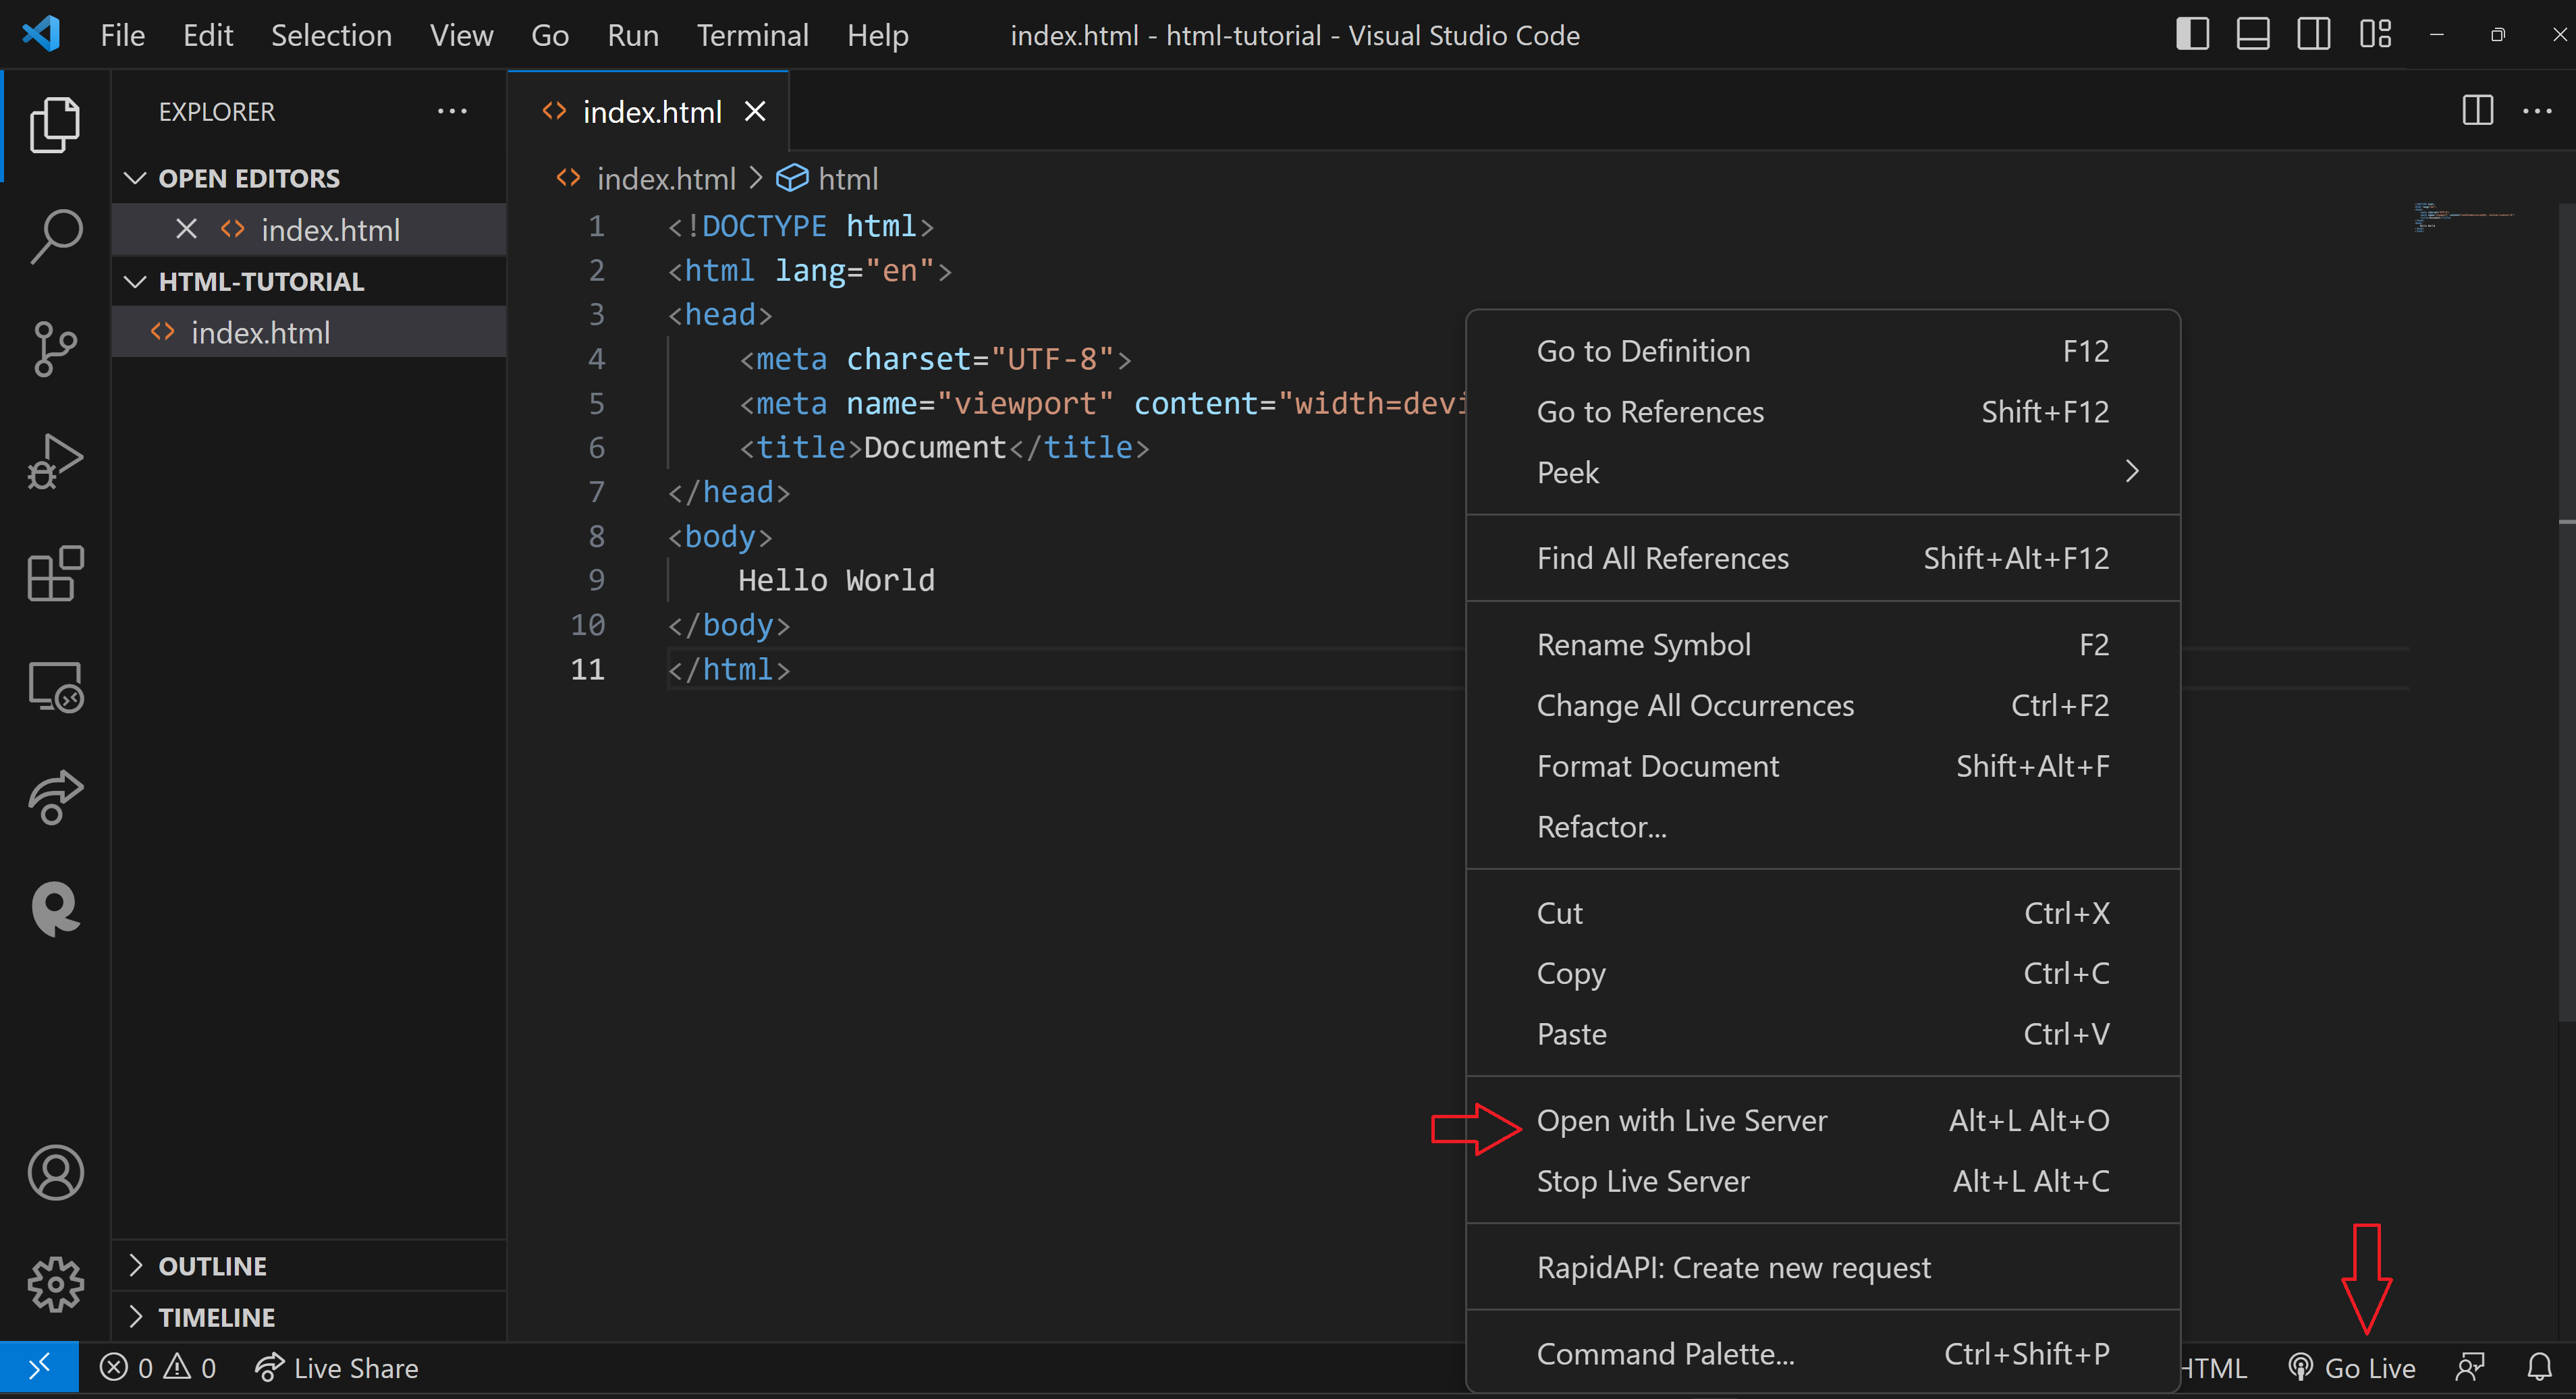Toggle the primary side bar layout button
Image resolution: width=2576 pixels, height=1399 pixels.
coord(2193,35)
